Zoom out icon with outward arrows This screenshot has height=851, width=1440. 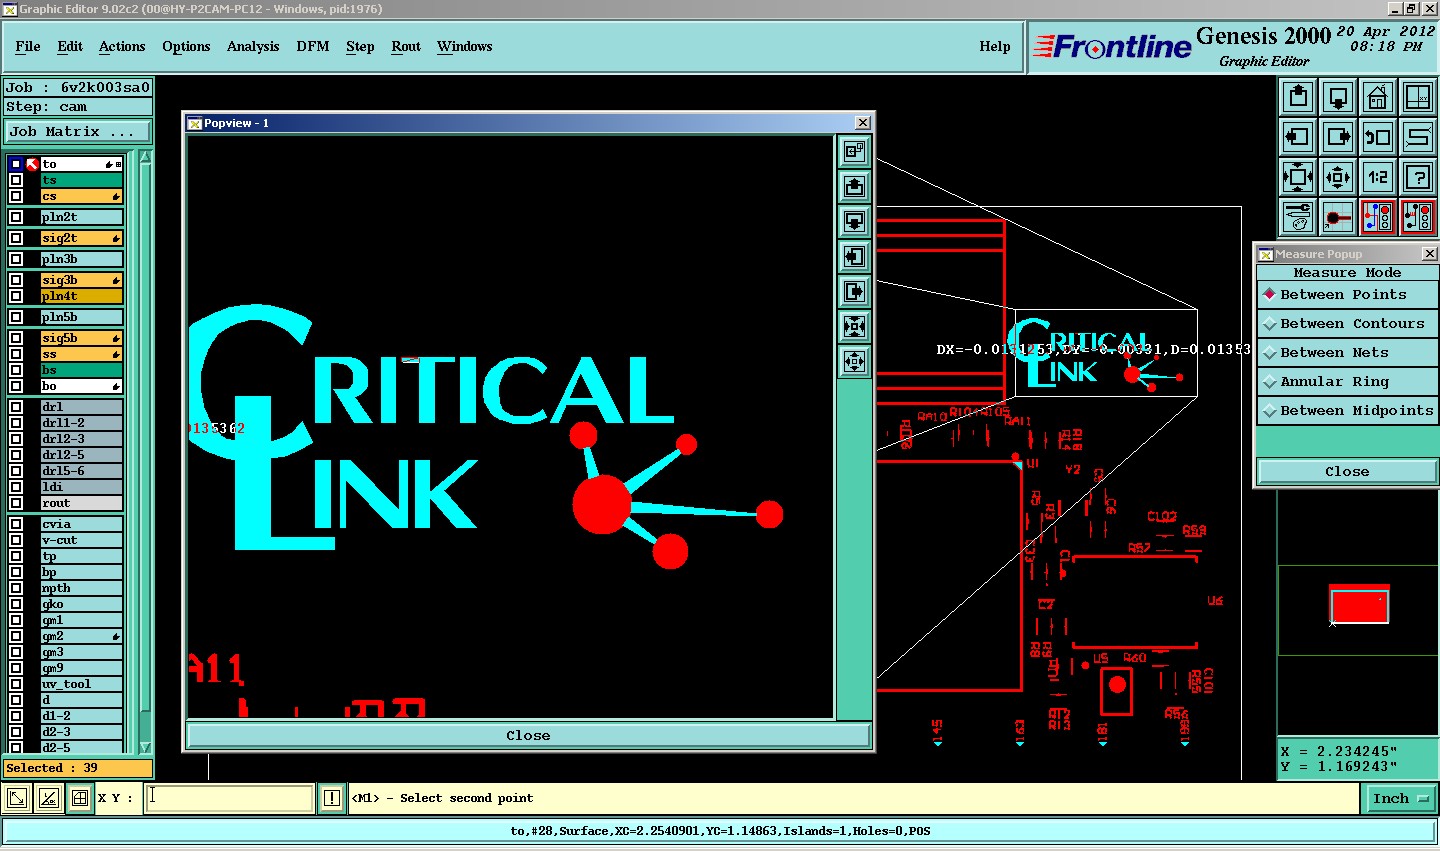1338,177
